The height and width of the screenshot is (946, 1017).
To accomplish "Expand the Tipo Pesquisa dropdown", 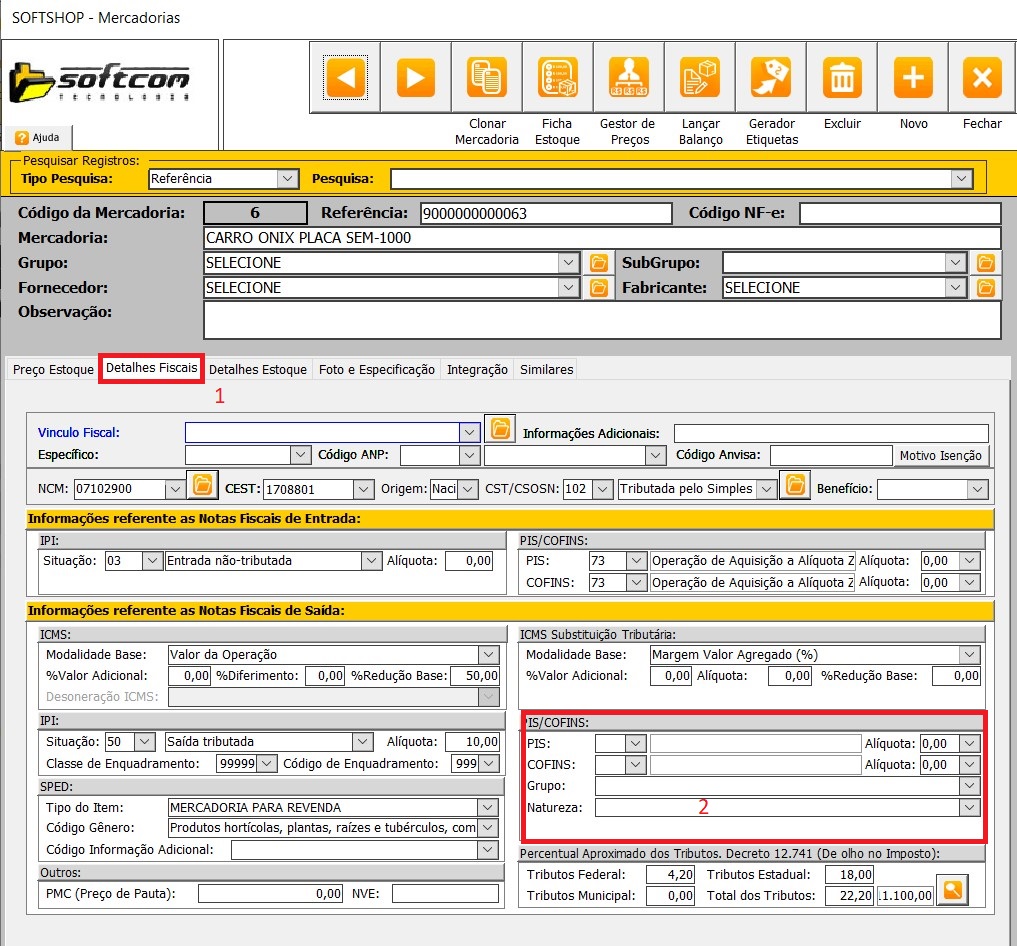I will (x=288, y=179).
